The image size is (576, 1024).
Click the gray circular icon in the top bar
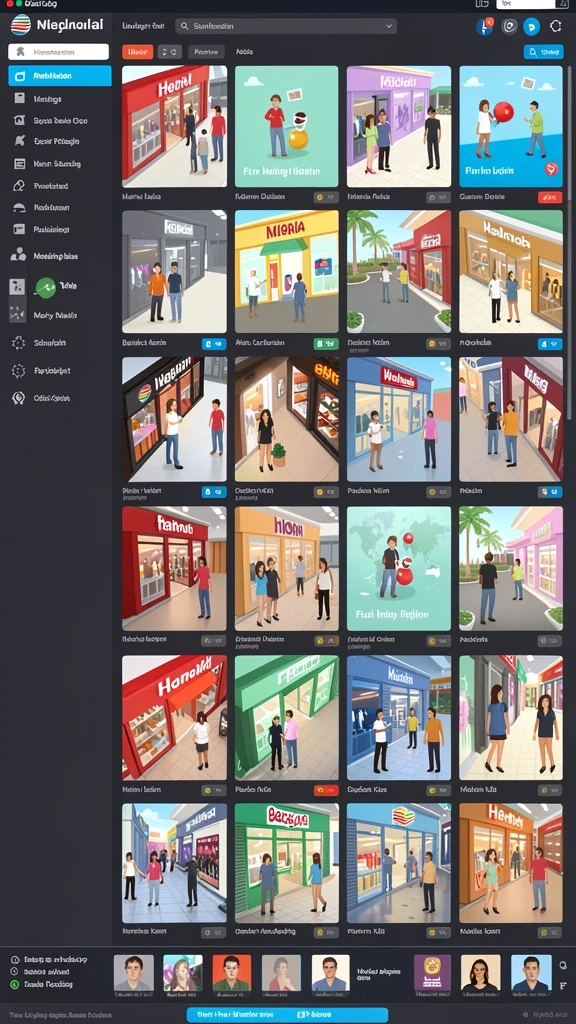[x=509, y=26]
